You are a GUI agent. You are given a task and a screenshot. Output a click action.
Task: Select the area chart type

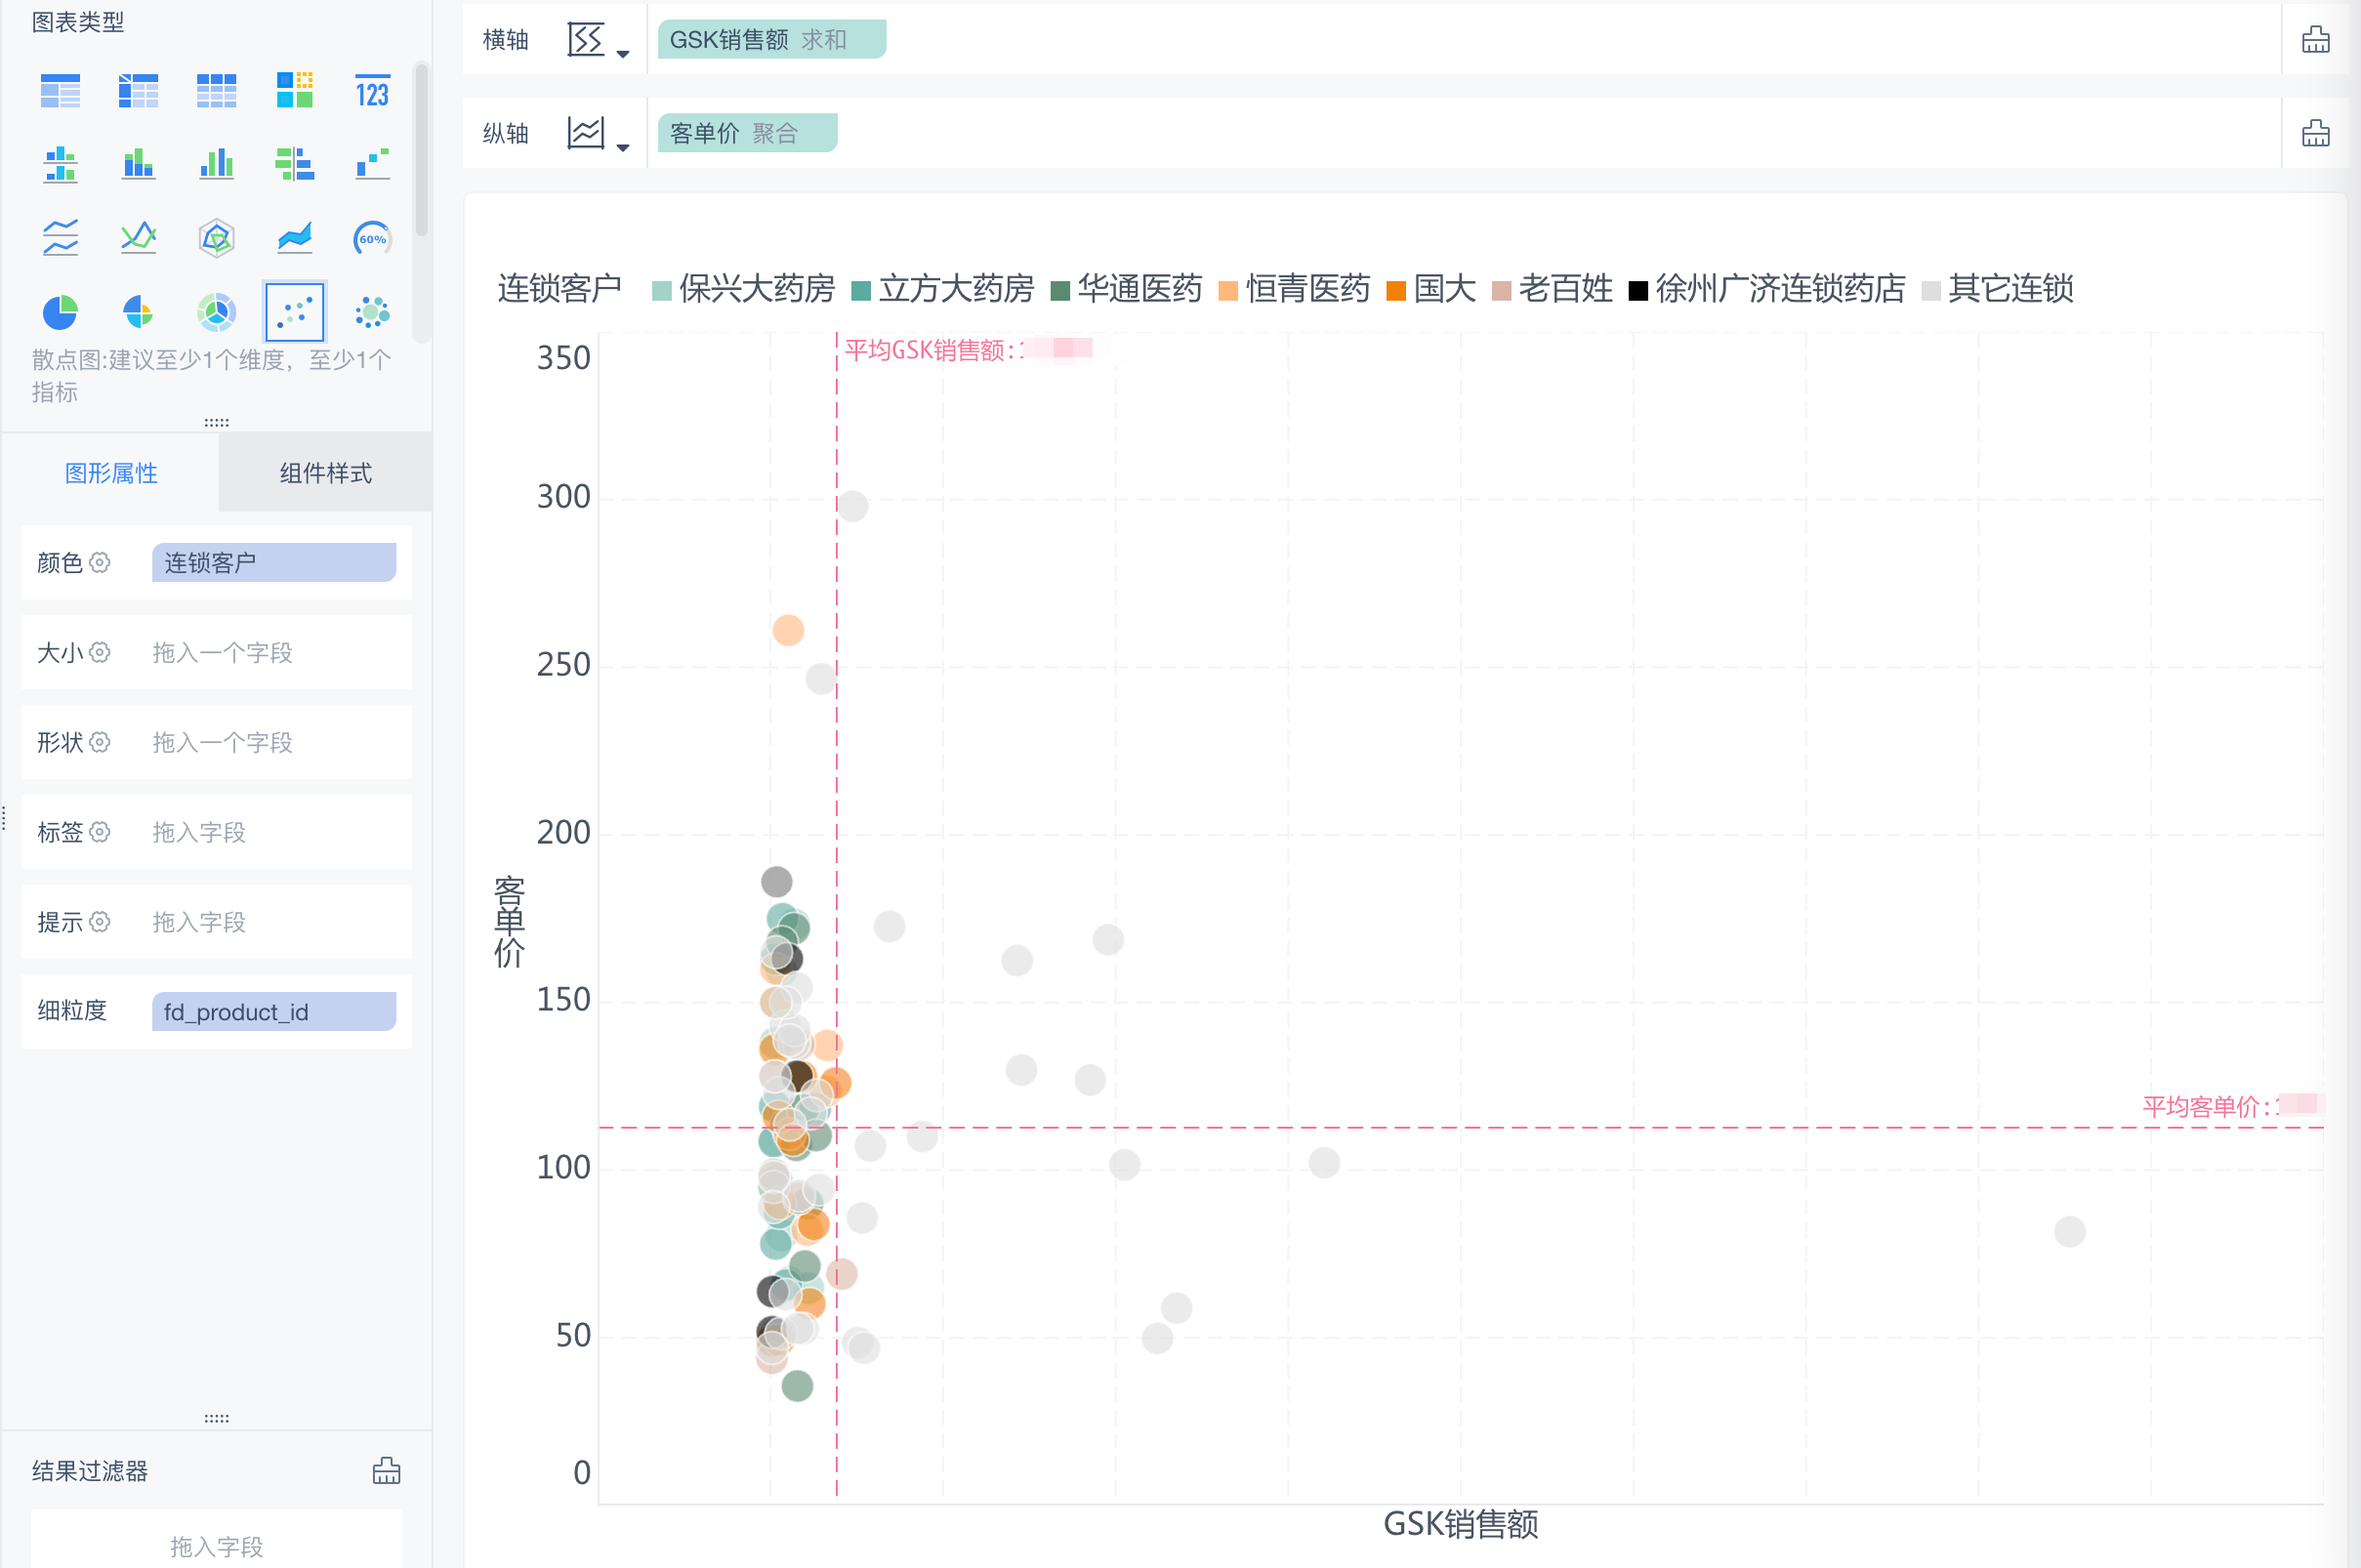coord(294,238)
